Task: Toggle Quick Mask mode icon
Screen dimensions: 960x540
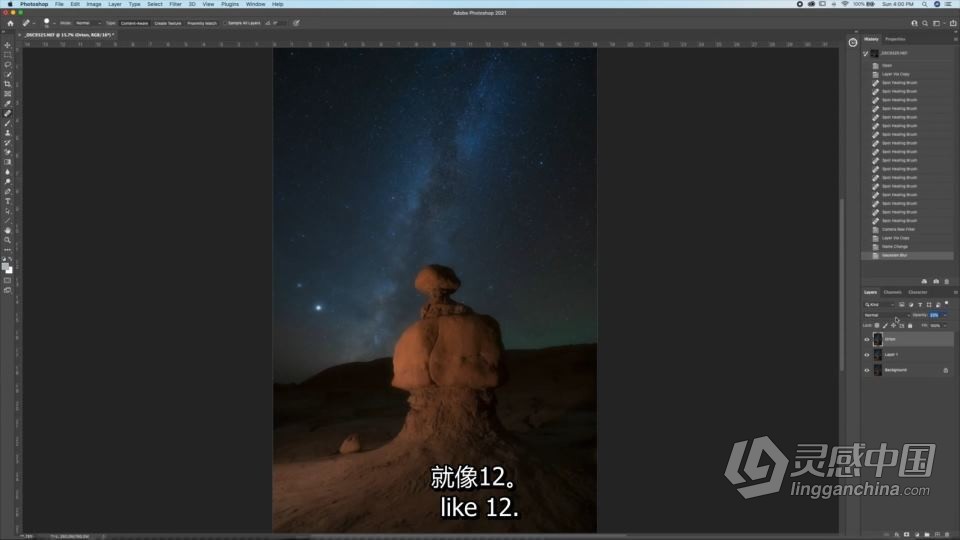Action: coord(7,280)
